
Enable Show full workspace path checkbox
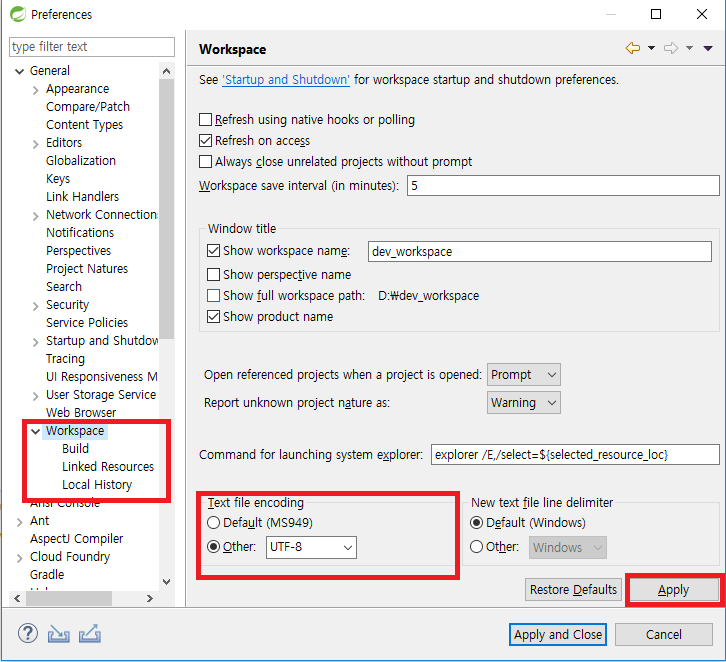coord(213,296)
